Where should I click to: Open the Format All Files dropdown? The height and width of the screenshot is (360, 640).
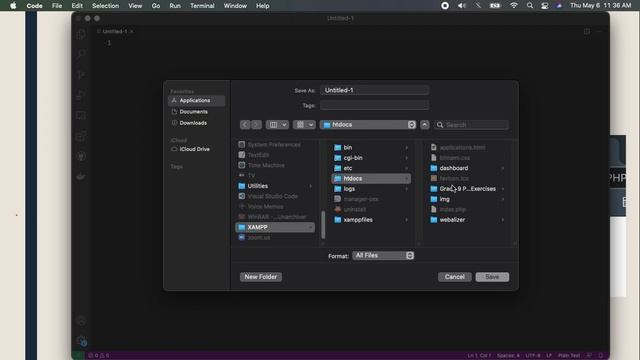click(383, 256)
